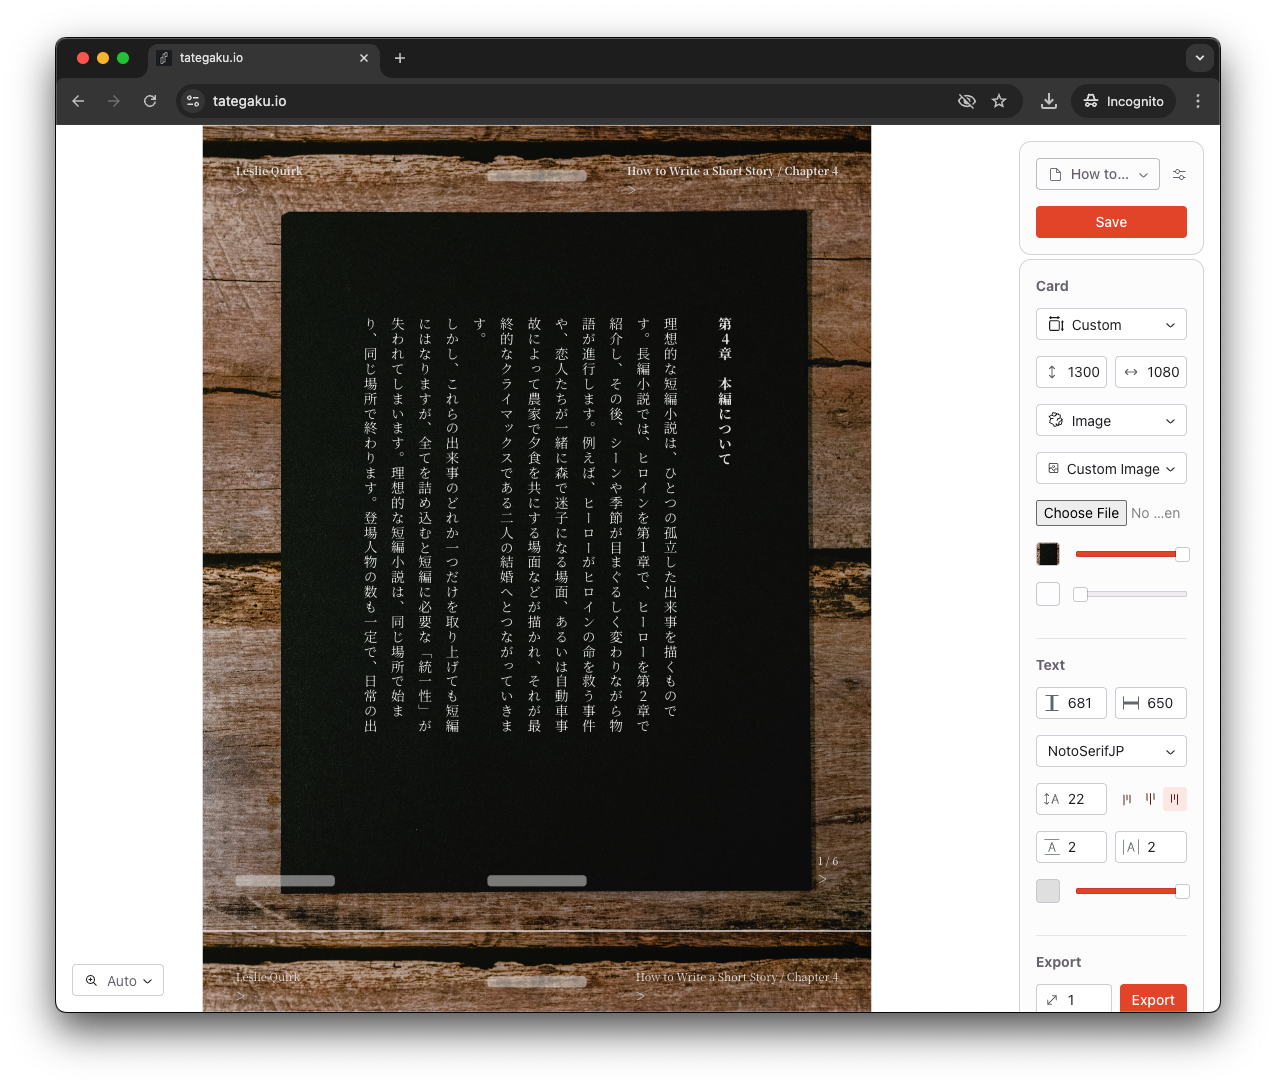Toggle center text alignment option

tap(1150, 799)
